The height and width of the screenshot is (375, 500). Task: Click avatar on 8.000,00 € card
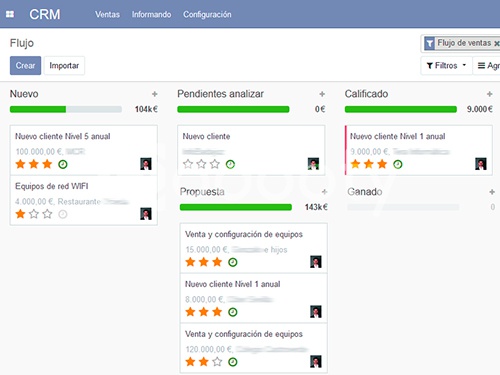point(316,312)
